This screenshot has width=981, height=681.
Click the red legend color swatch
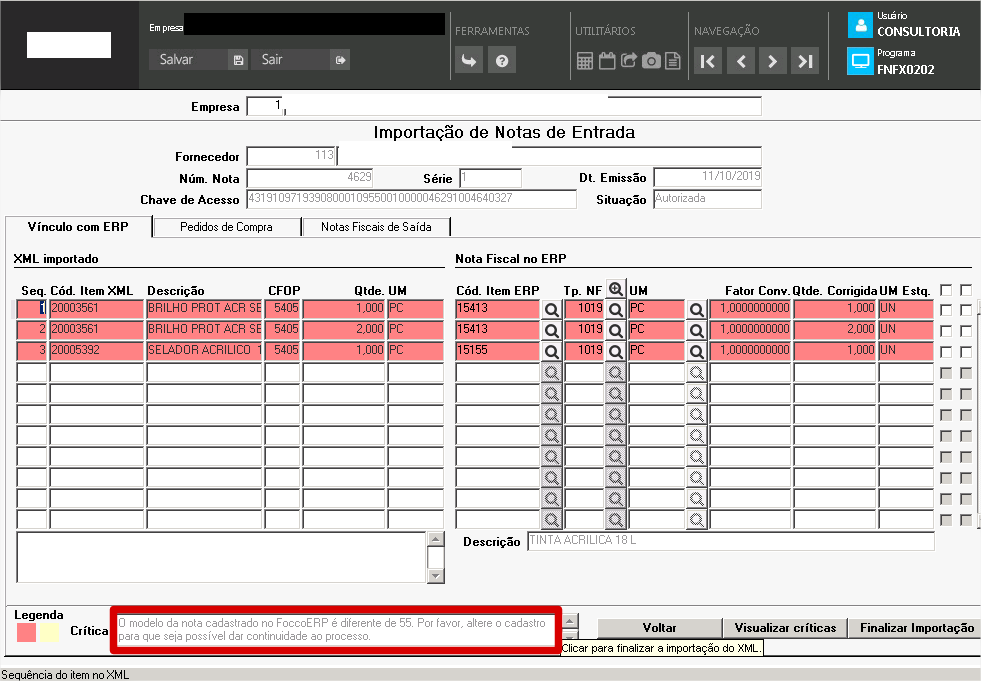(26, 633)
